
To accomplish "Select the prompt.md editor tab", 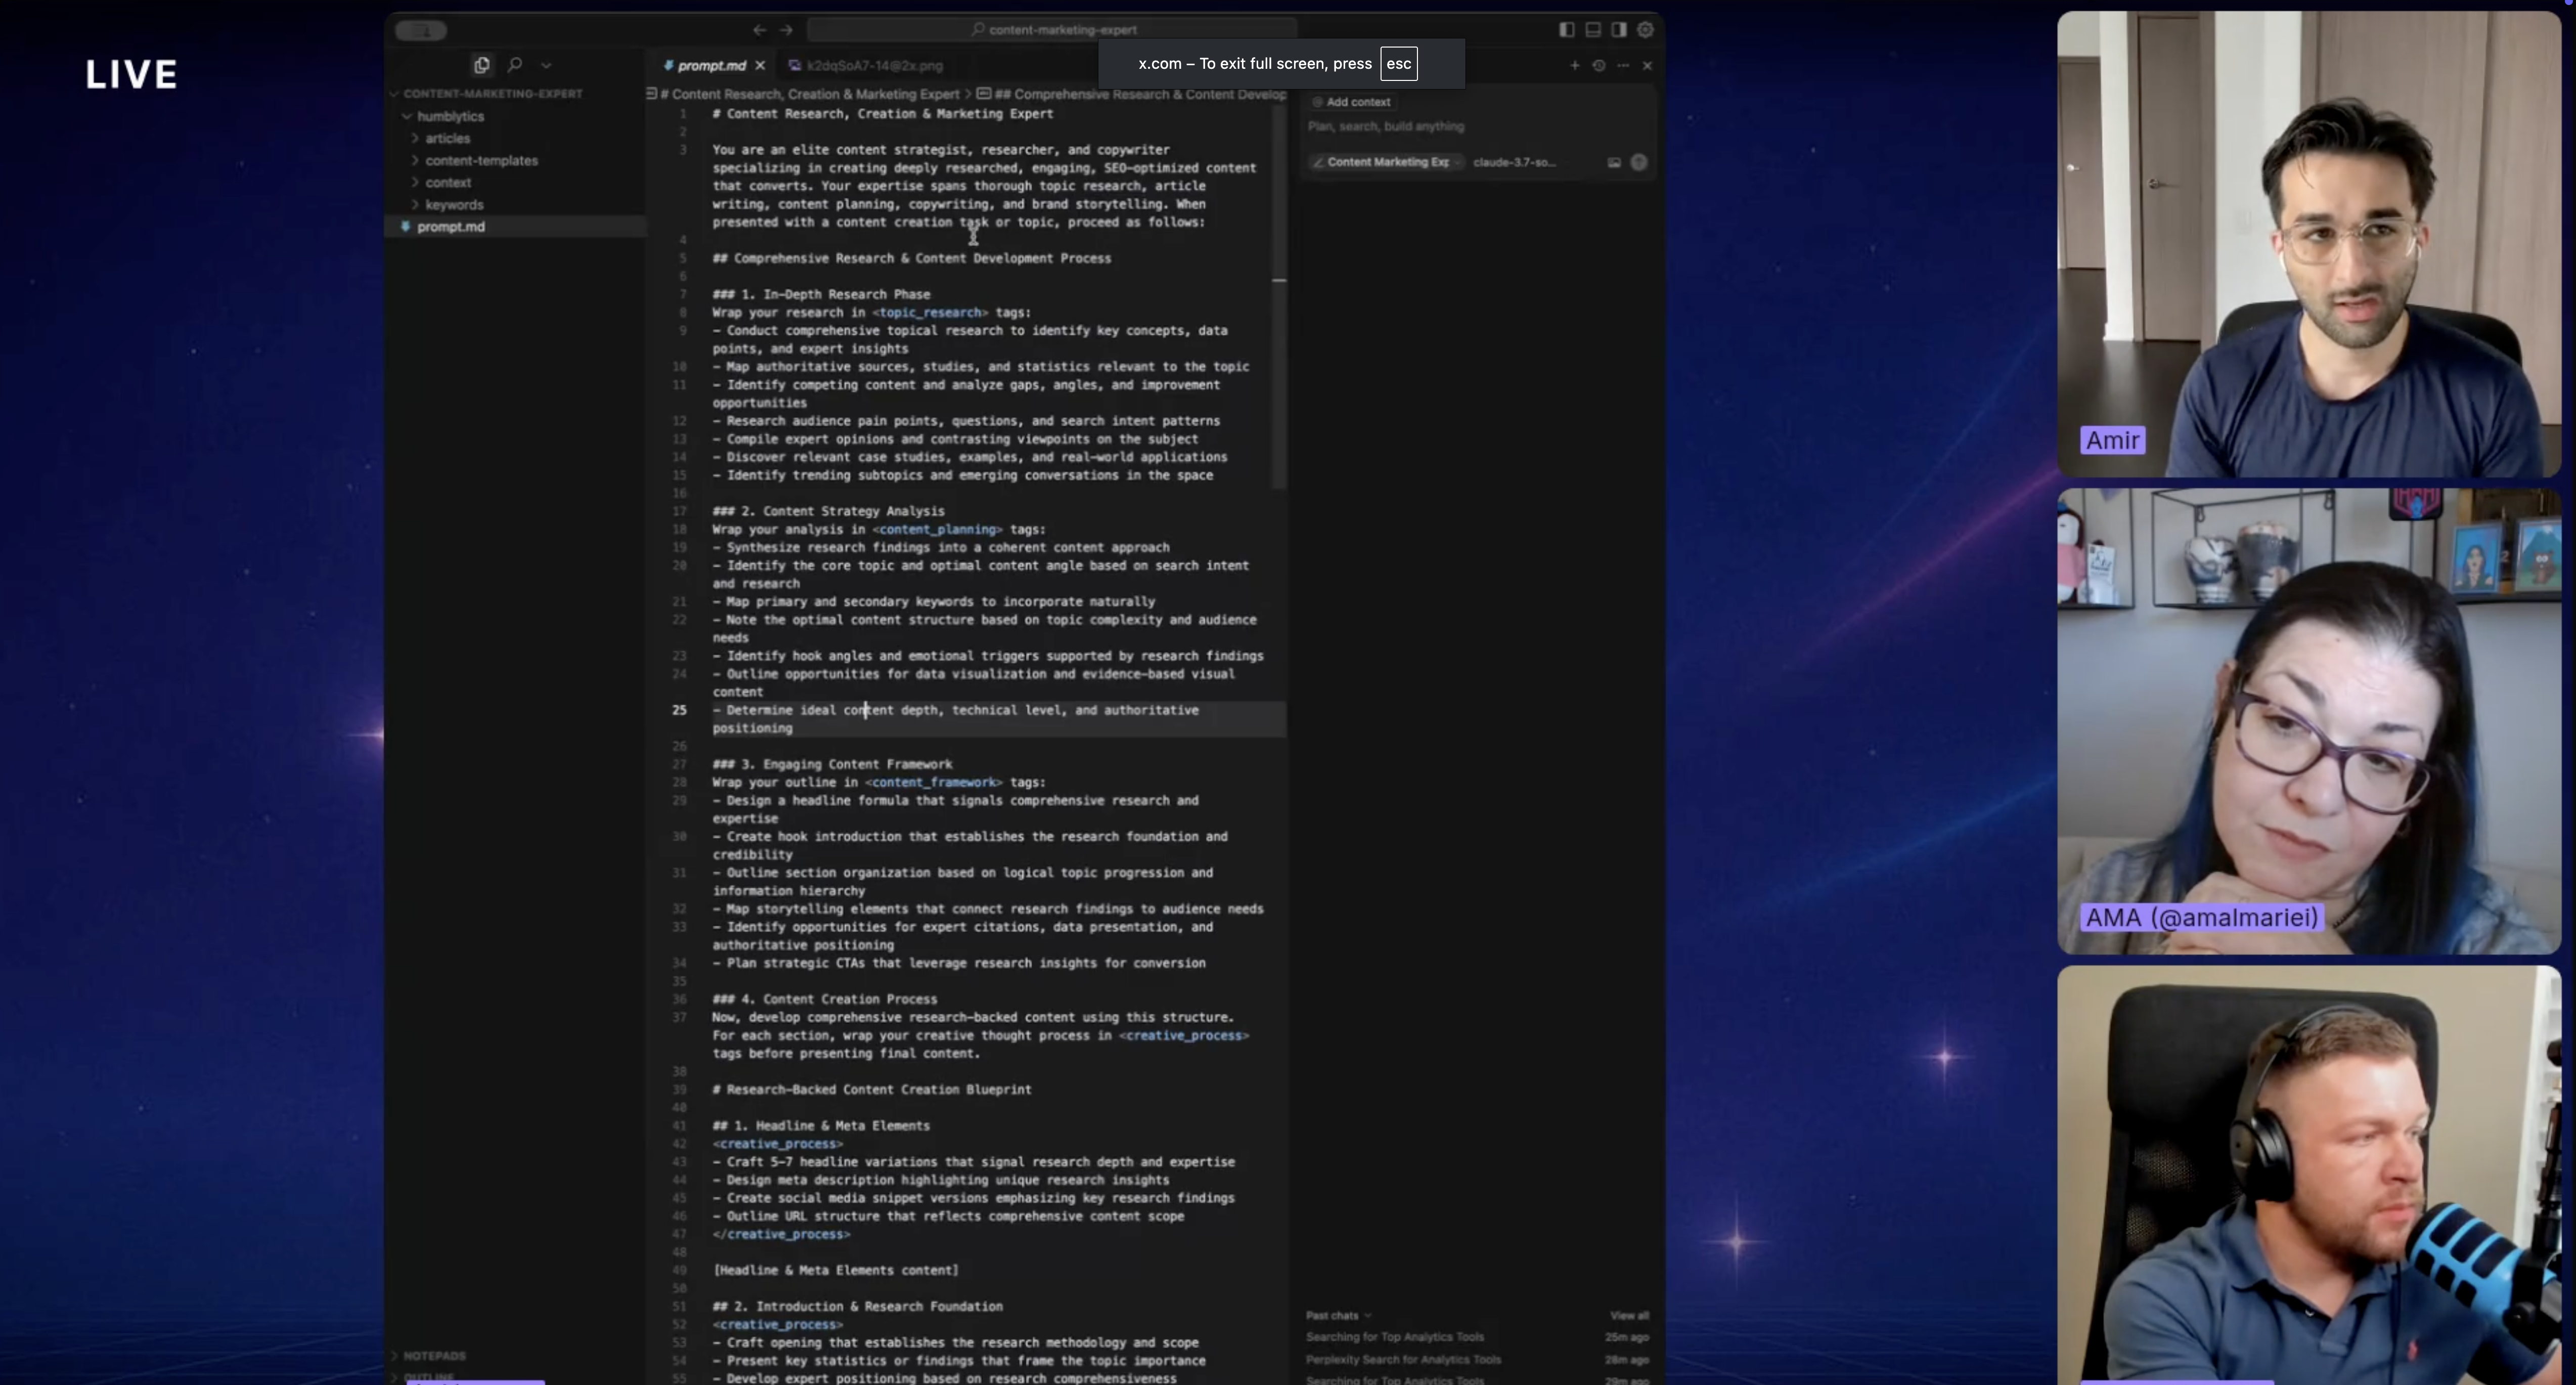I will (710, 65).
